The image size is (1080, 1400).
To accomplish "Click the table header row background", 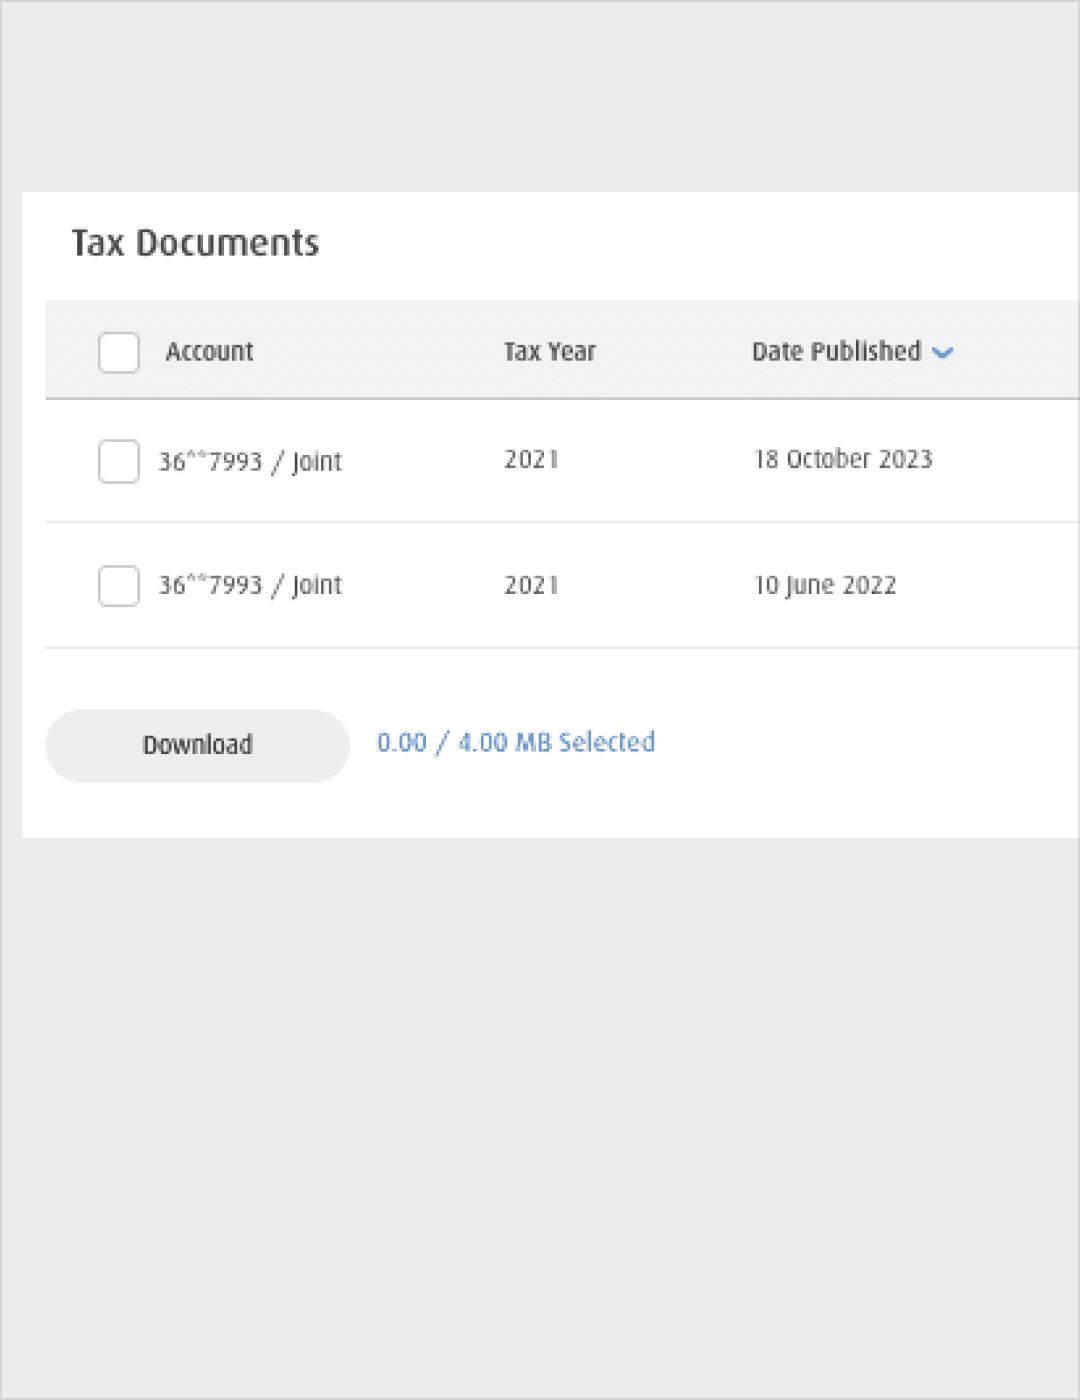I will click(650, 350).
